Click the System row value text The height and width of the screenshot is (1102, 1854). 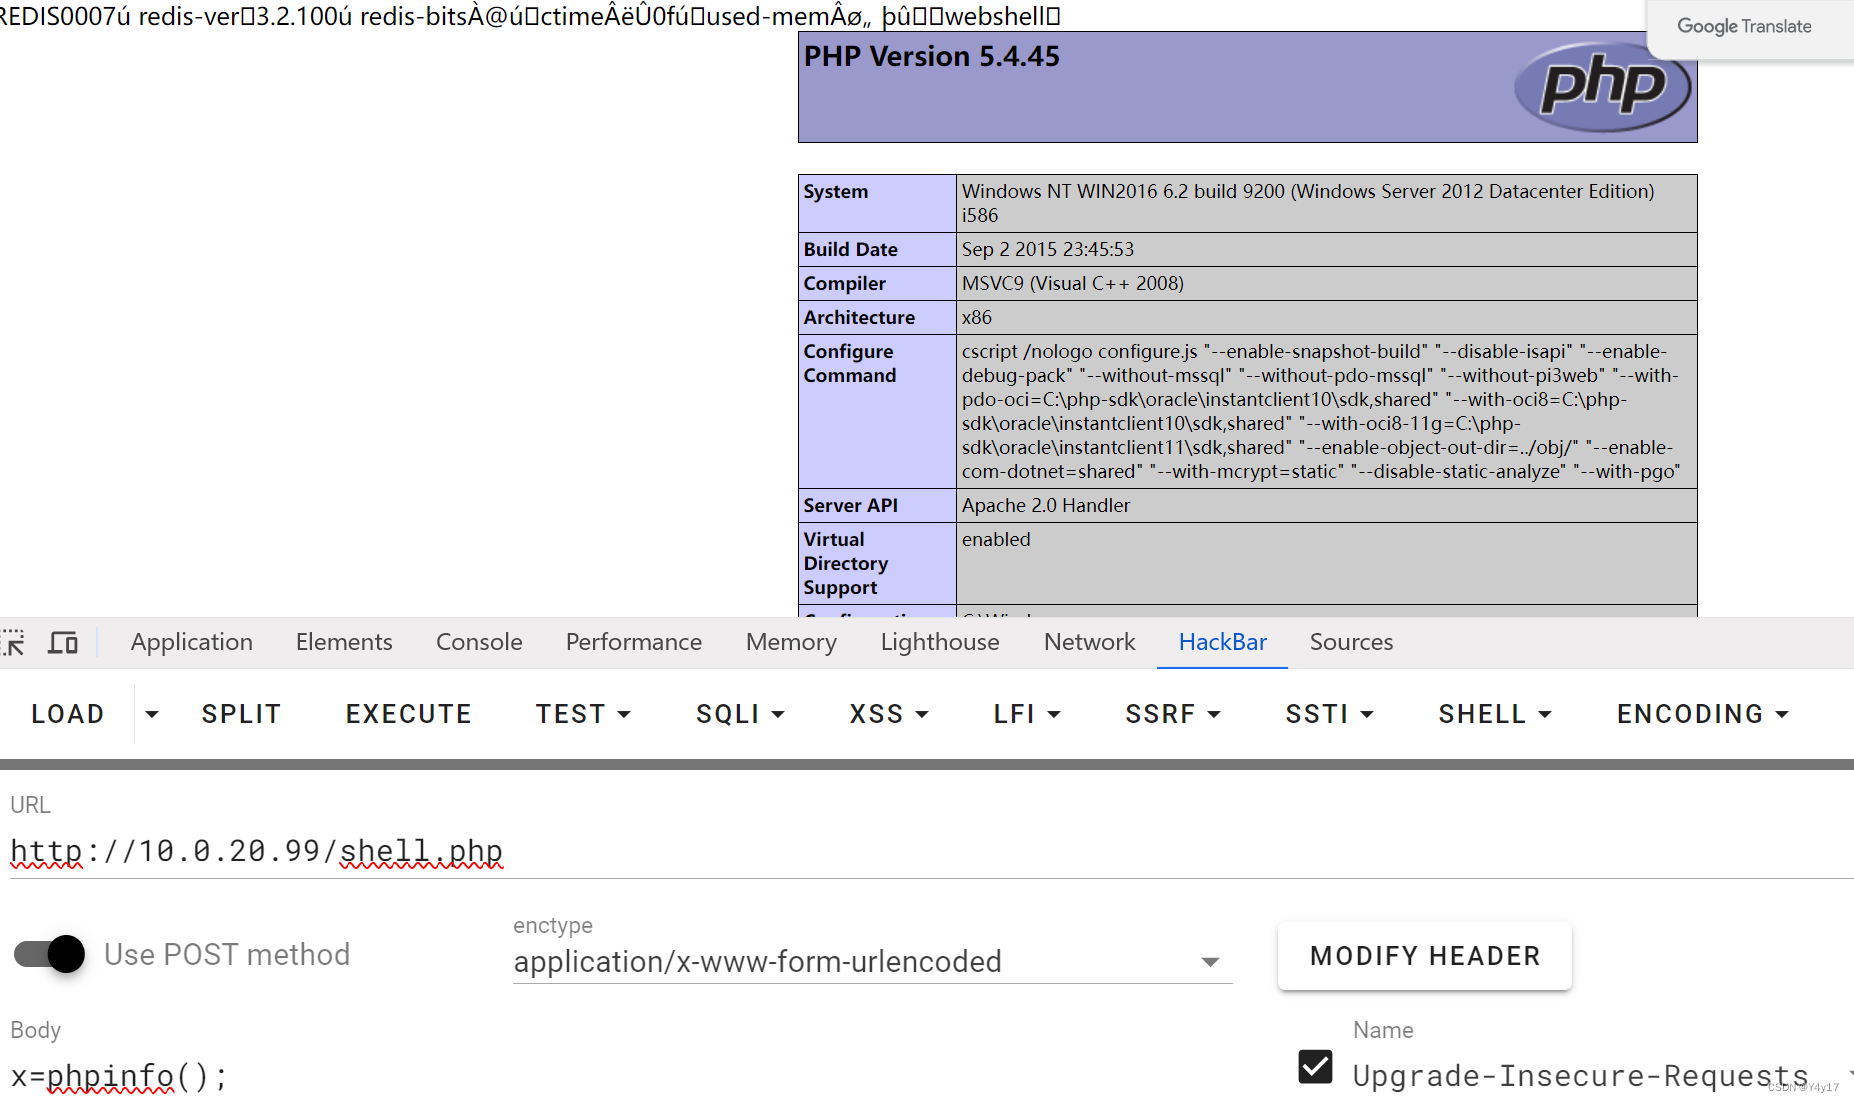pyautogui.click(x=1308, y=203)
